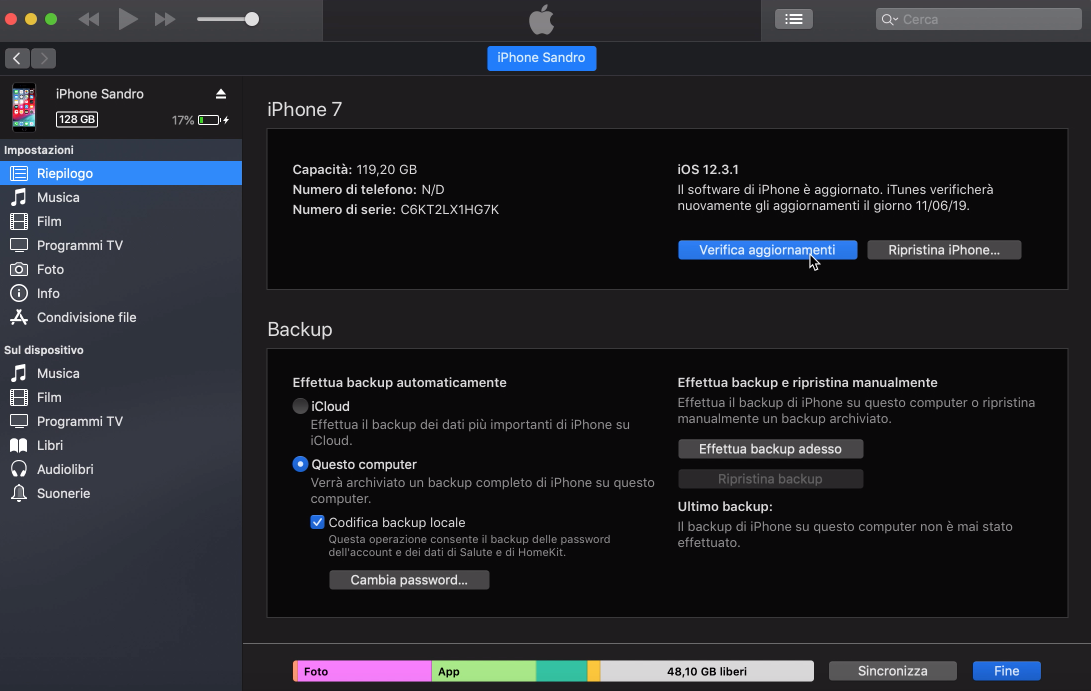Click the yellow storage bar segment

pyautogui.click(x=594, y=671)
